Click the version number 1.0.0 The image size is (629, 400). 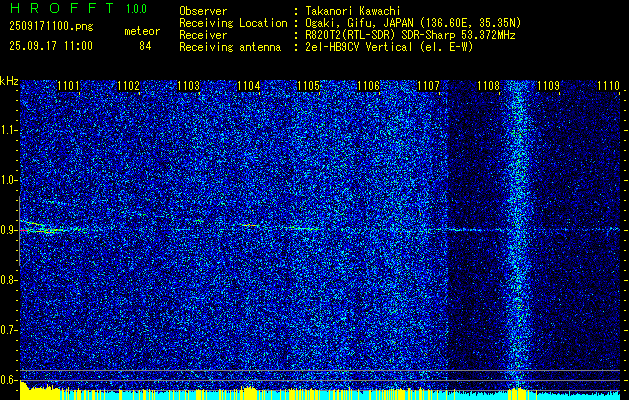pyautogui.click(x=136, y=9)
